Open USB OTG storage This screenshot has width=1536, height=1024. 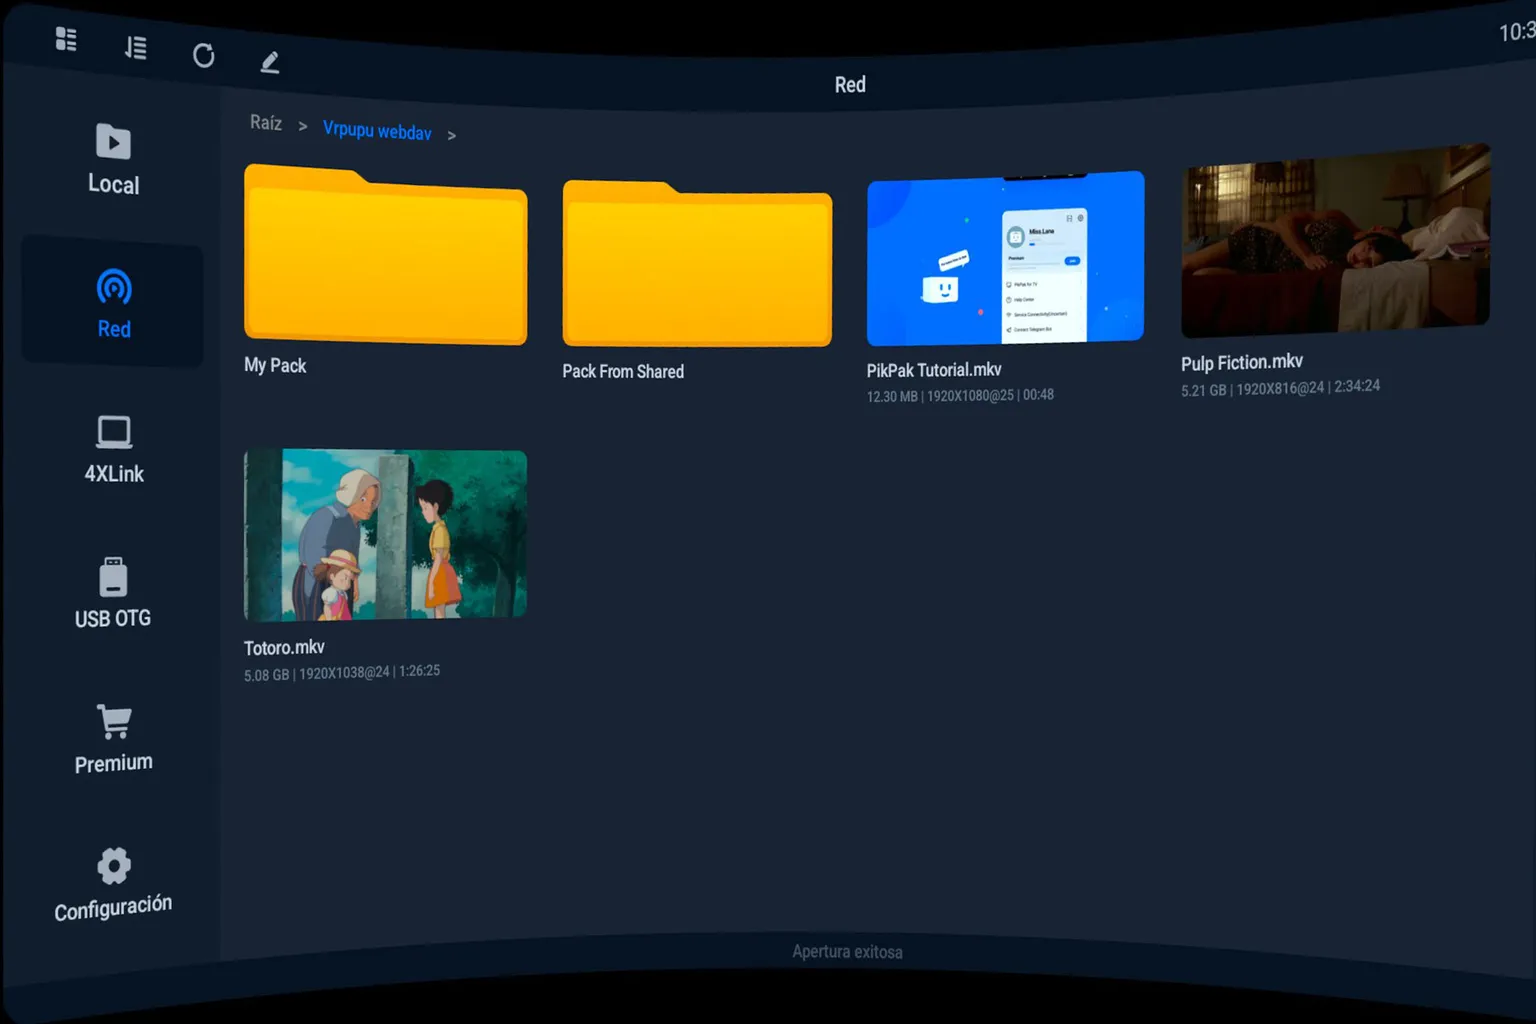pos(113,594)
